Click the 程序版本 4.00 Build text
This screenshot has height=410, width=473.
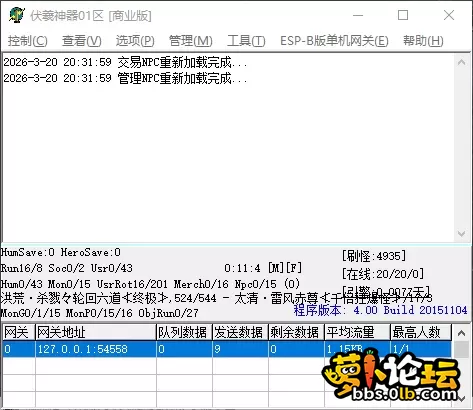380,310
